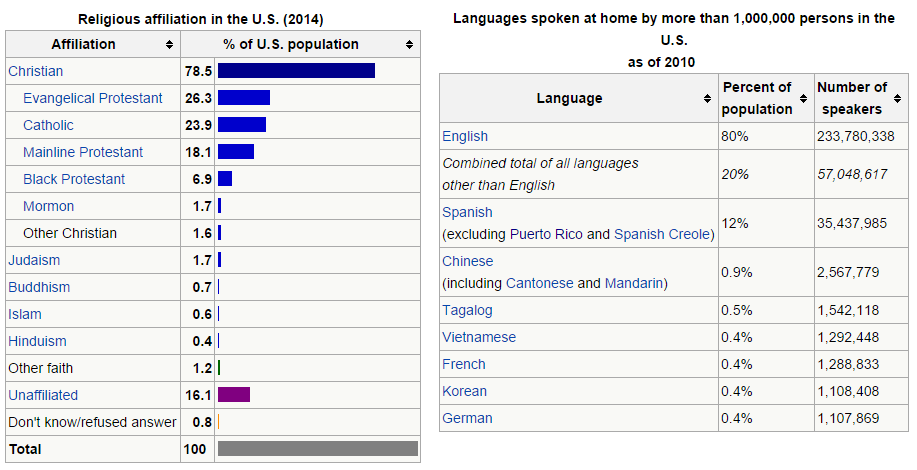The width and height of the screenshot is (917, 470).
Task: Visit the Unaffiliated link
Action: click(x=43, y=395)
